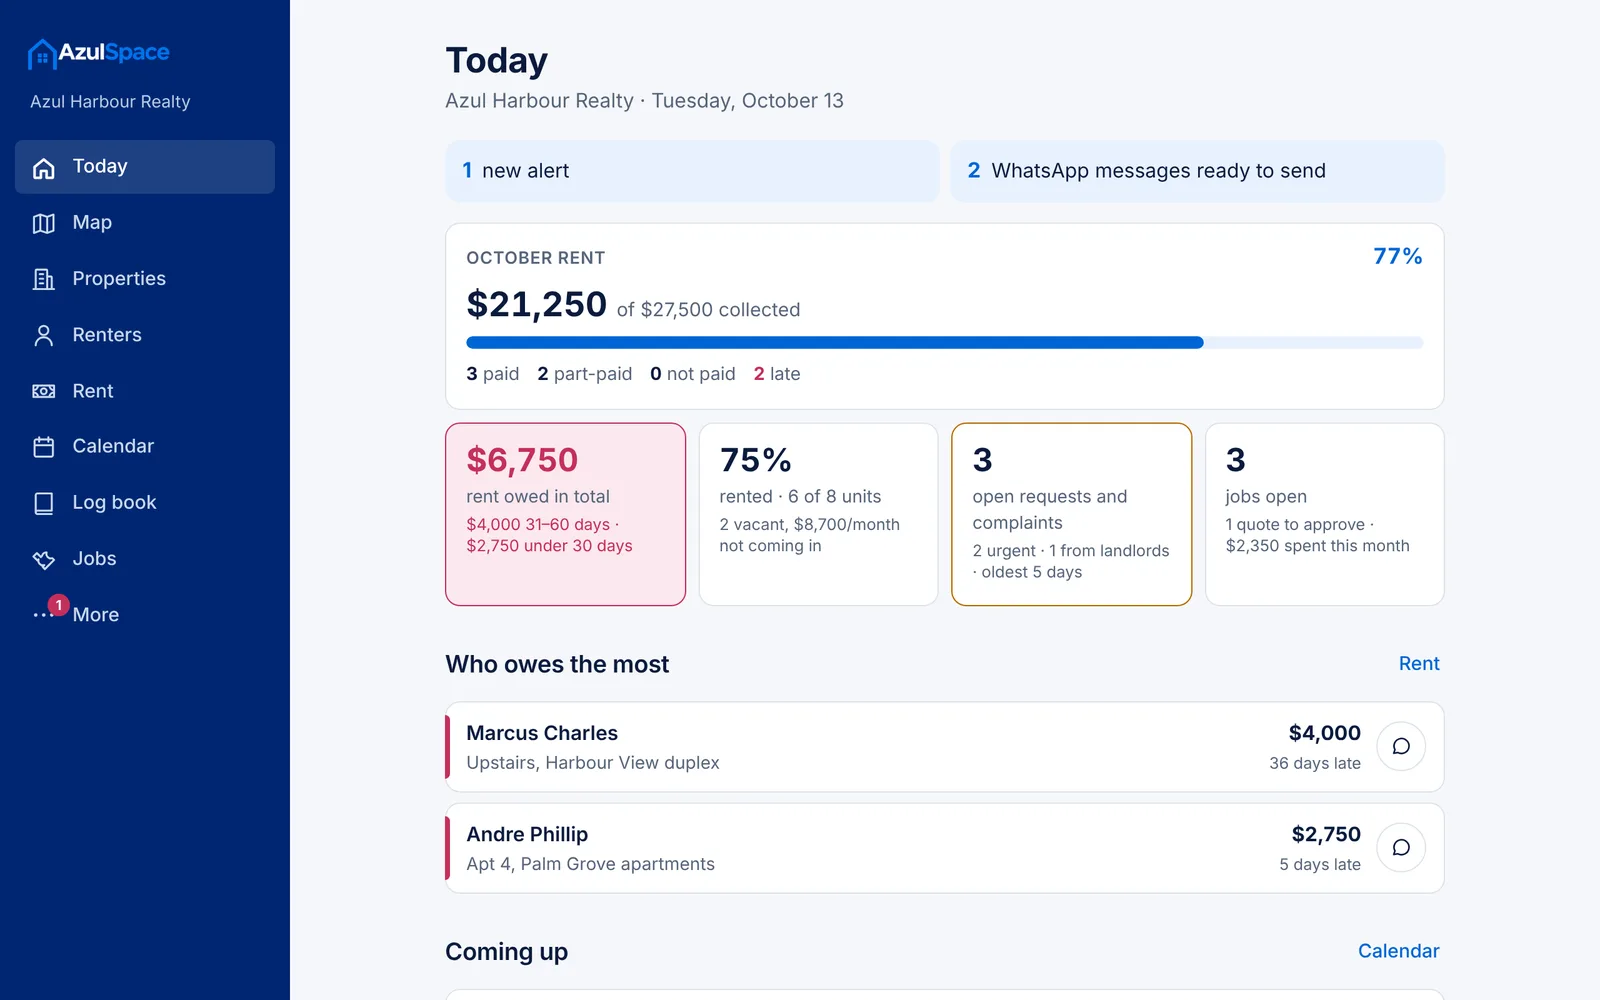Message Andre Phillip via chat bubble icon

[x=1401, y=848]
